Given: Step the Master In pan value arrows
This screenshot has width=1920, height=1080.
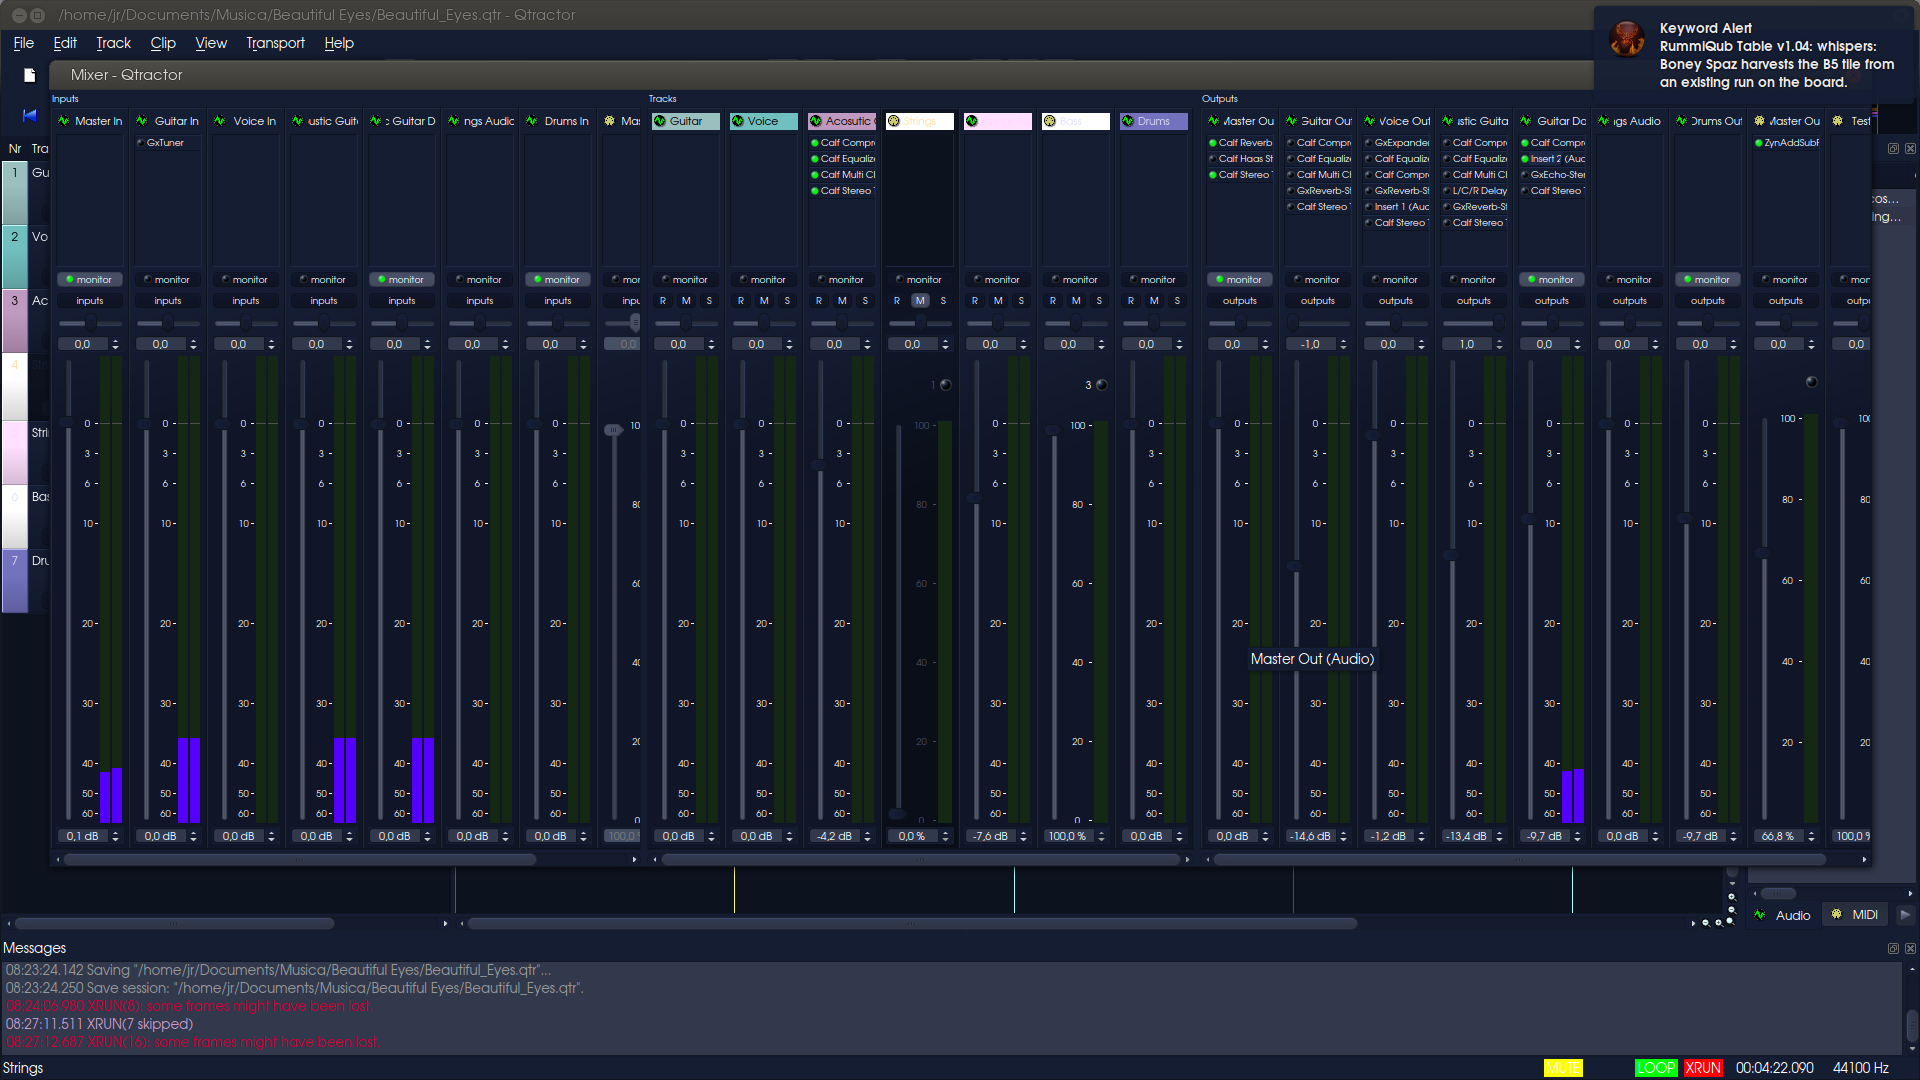Looking at the screenshot, I should (x=115, y=344).
